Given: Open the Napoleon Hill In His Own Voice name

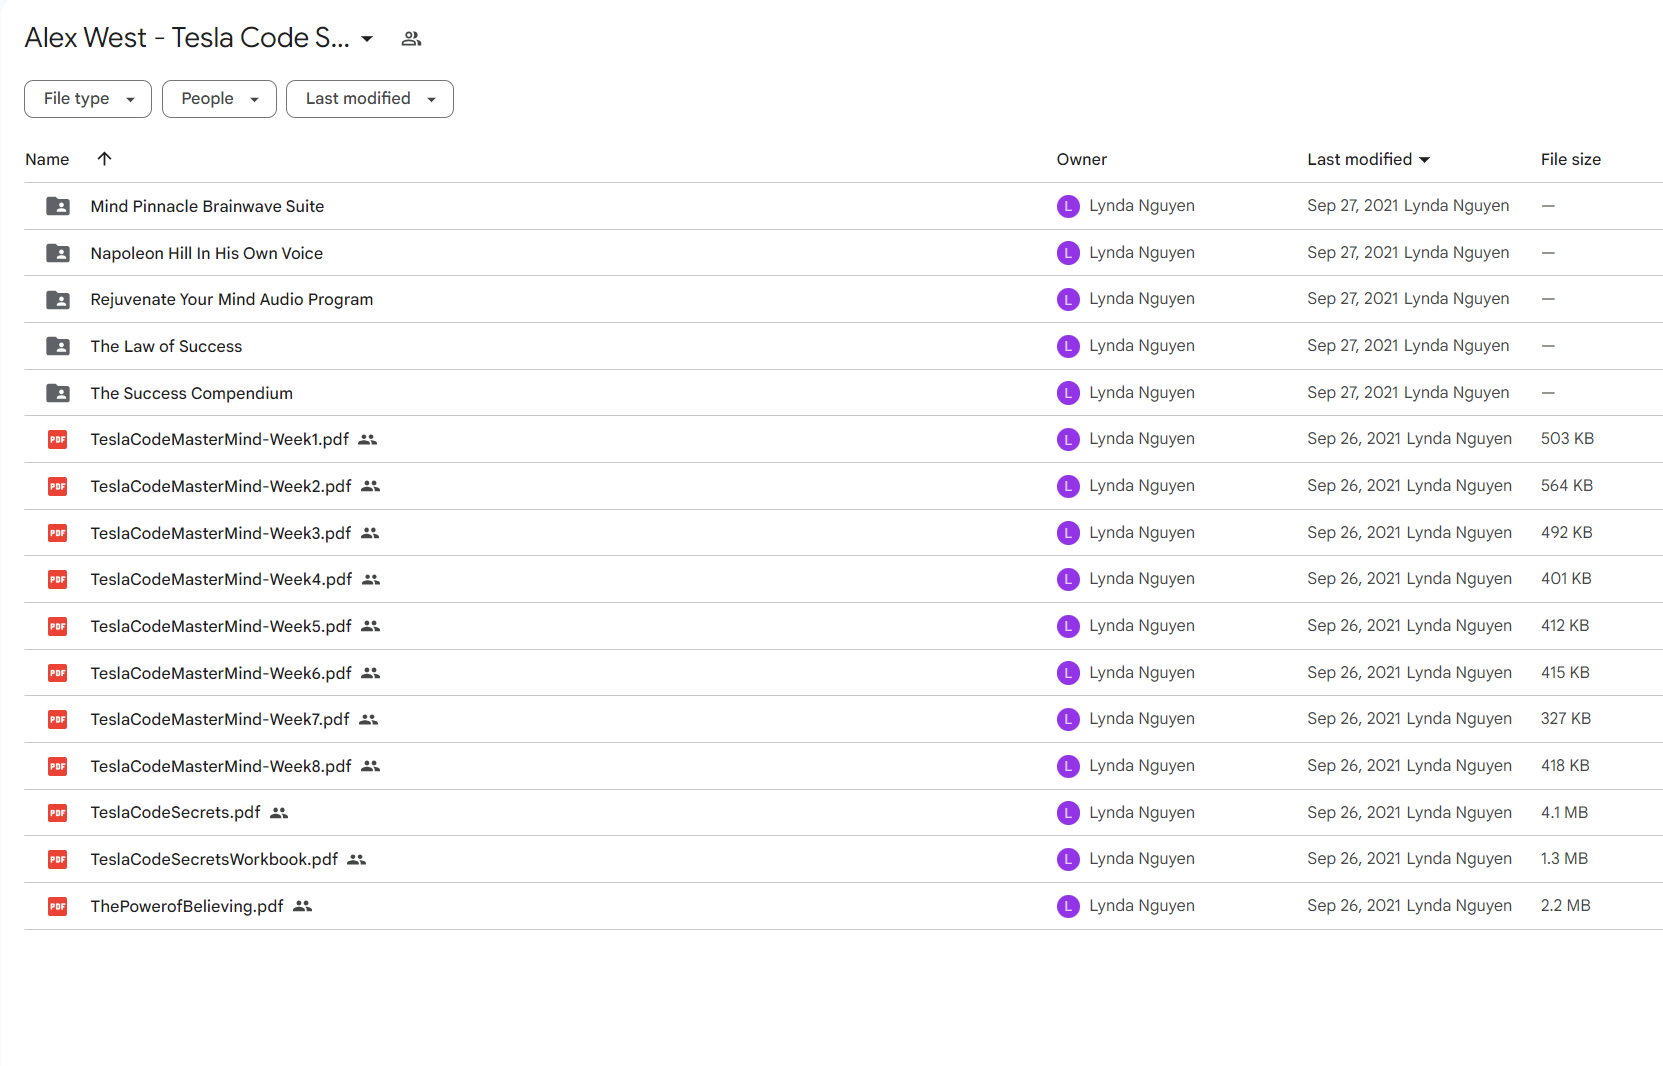Looking at the screenshot, I should pyautogui.click(x=206, y=253).
